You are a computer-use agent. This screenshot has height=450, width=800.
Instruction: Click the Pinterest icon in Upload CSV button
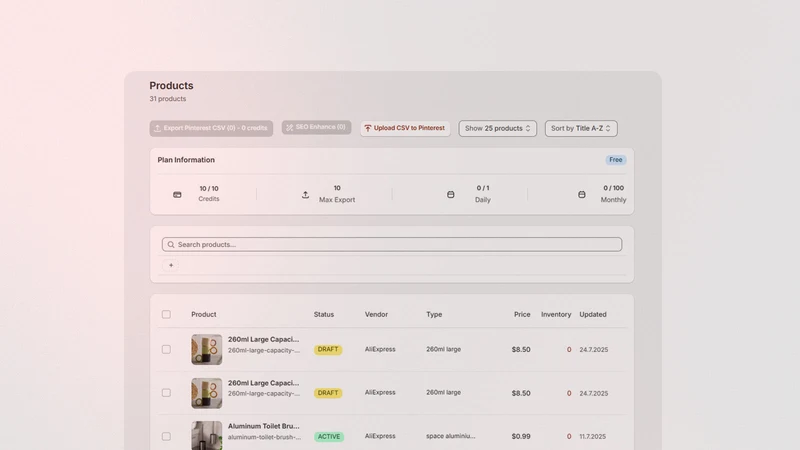point(368,128)
